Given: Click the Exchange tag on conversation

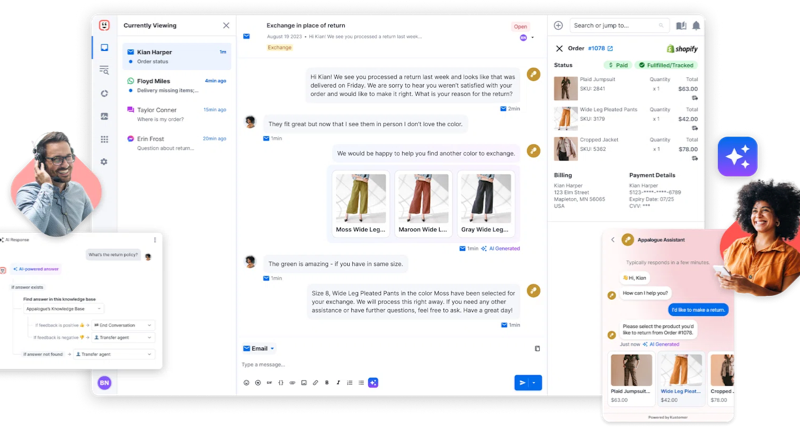Looking at the screenshot, I should (280, 47).
